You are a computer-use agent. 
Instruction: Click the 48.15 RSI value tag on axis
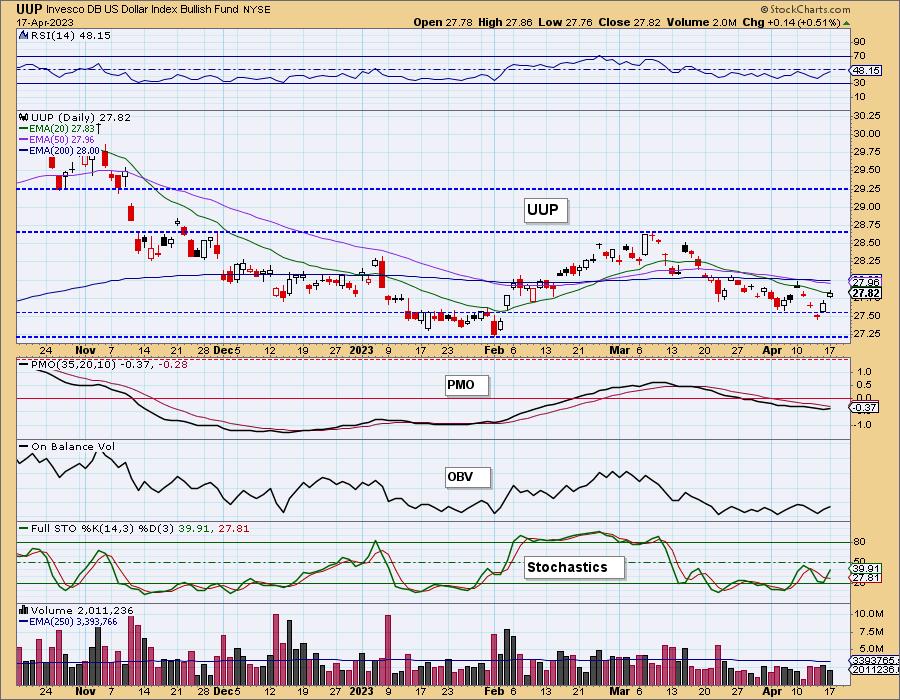[x=867, y=70]
